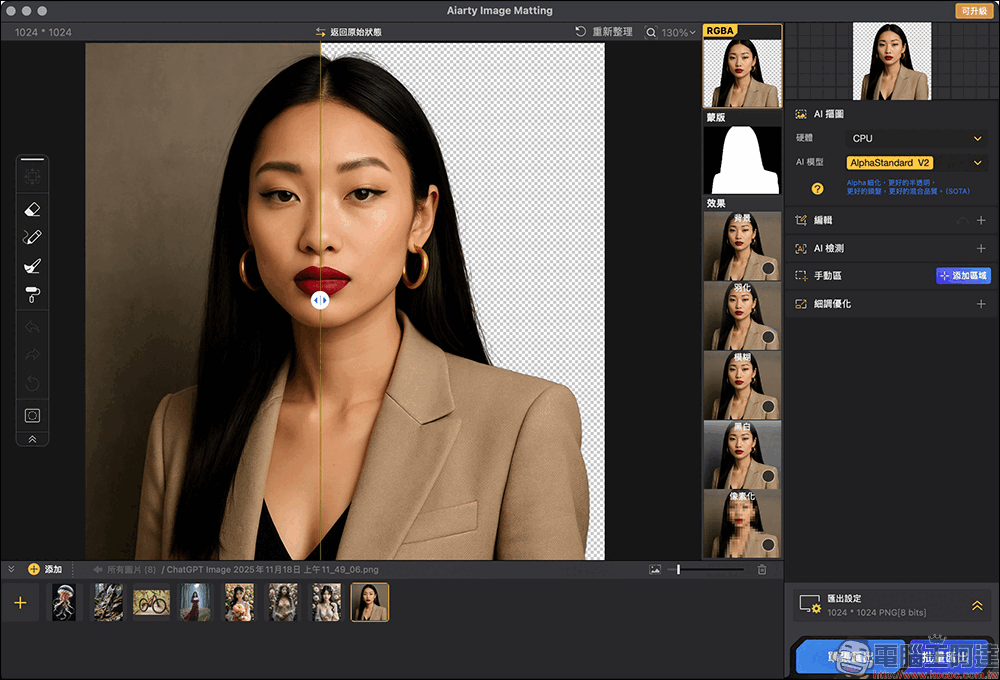Select the dab/pen brush tool
This screenshot has width=1000, height=680.
[32, 237]
